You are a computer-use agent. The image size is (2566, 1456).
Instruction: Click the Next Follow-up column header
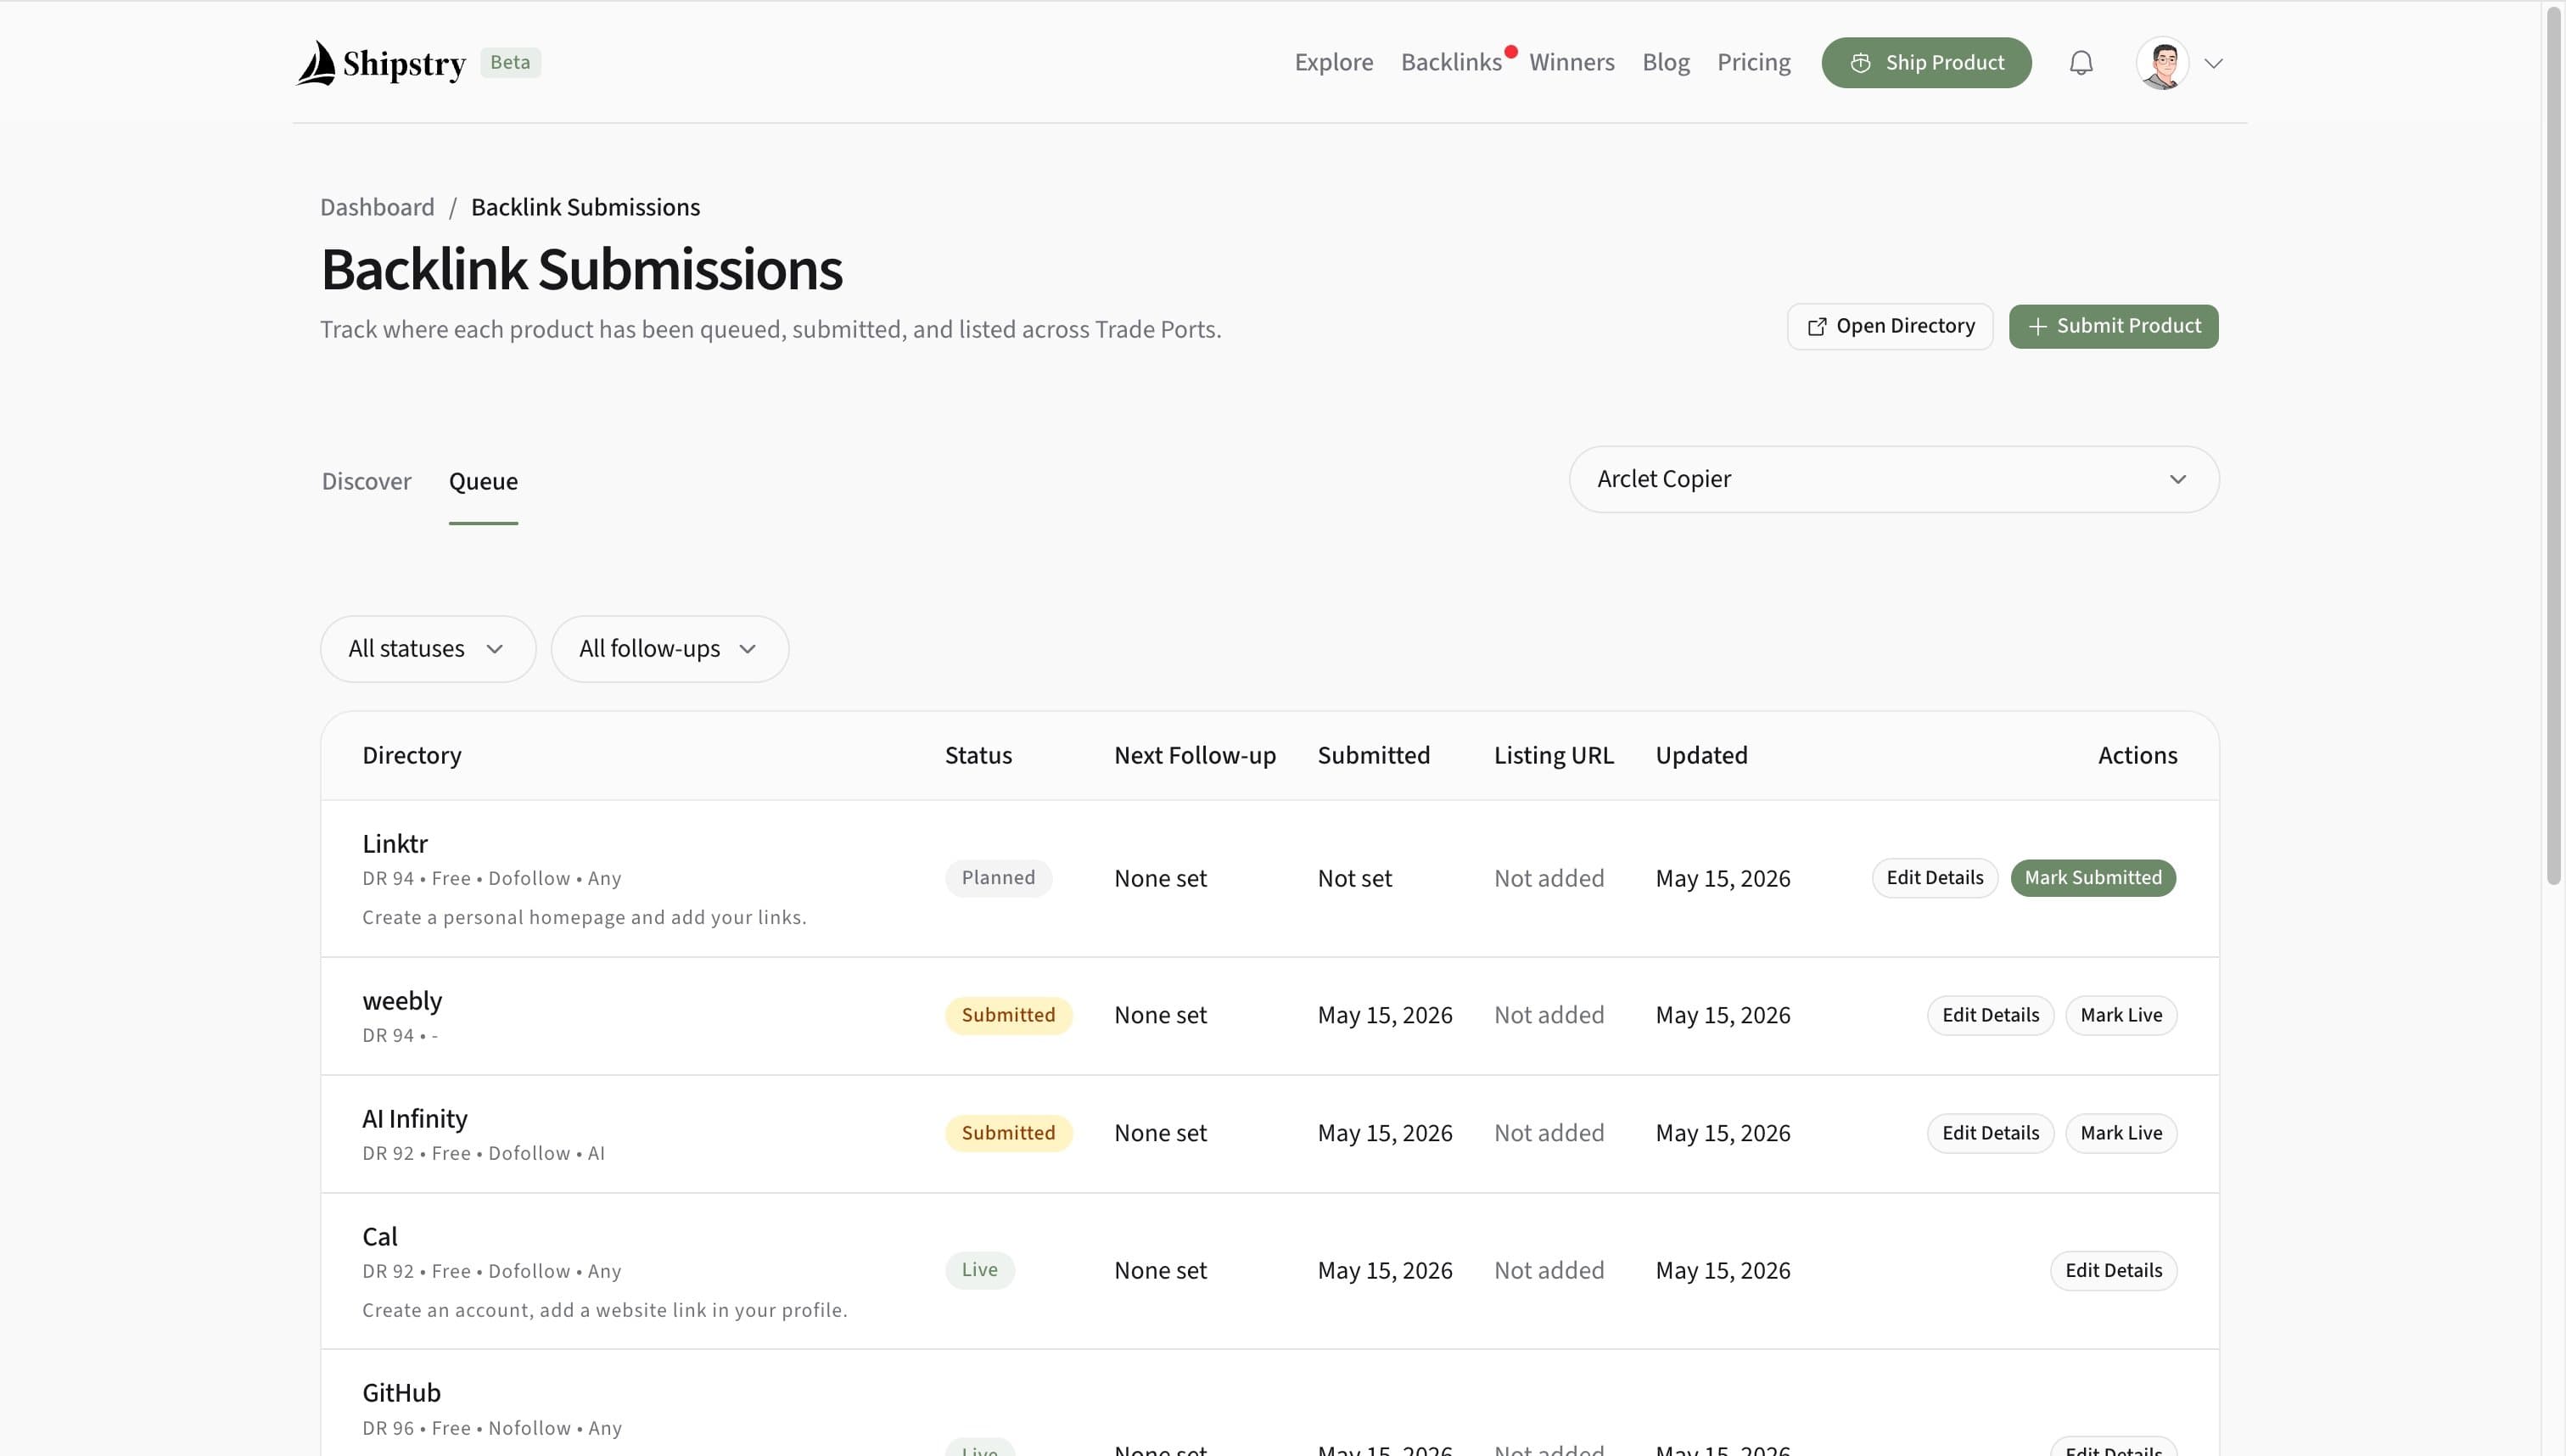tap(1194, 755)
